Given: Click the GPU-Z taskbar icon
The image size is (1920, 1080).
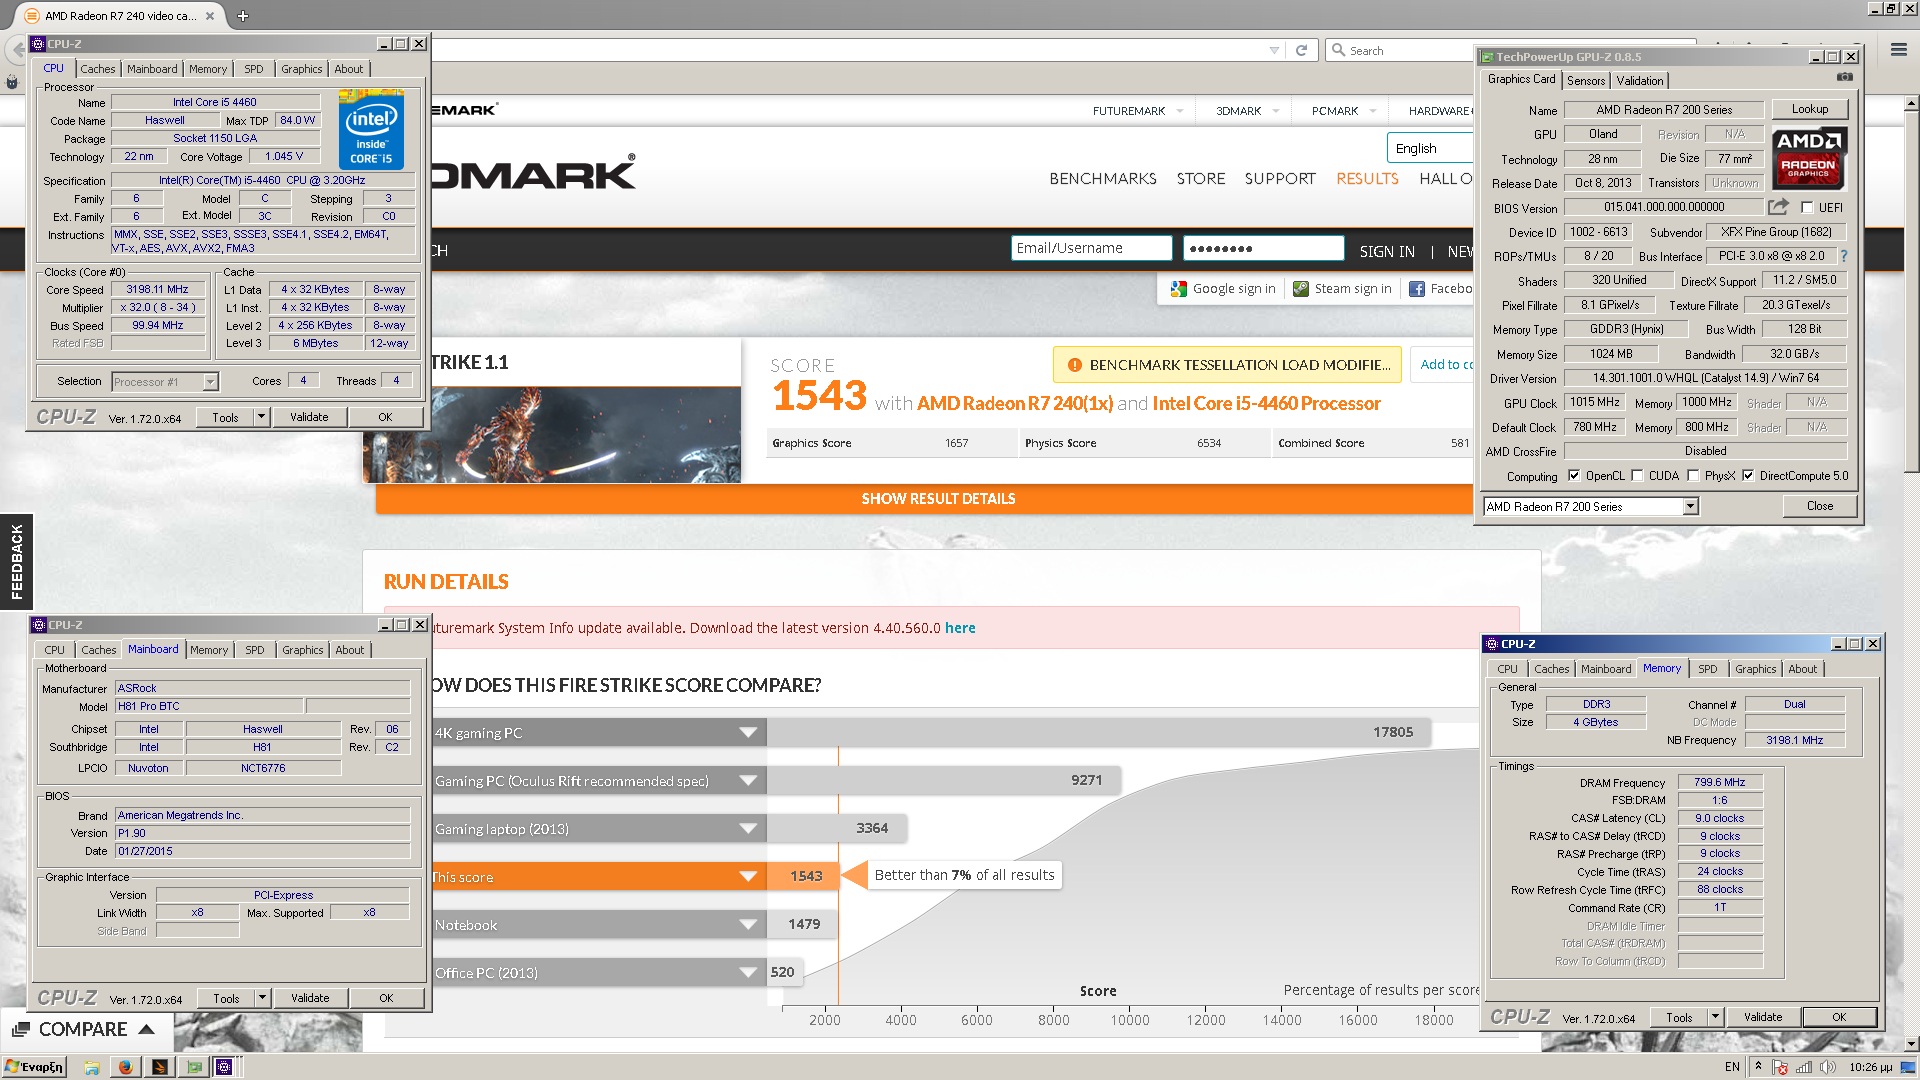Looking at the screenshot, I should (x=194, y=1067).
